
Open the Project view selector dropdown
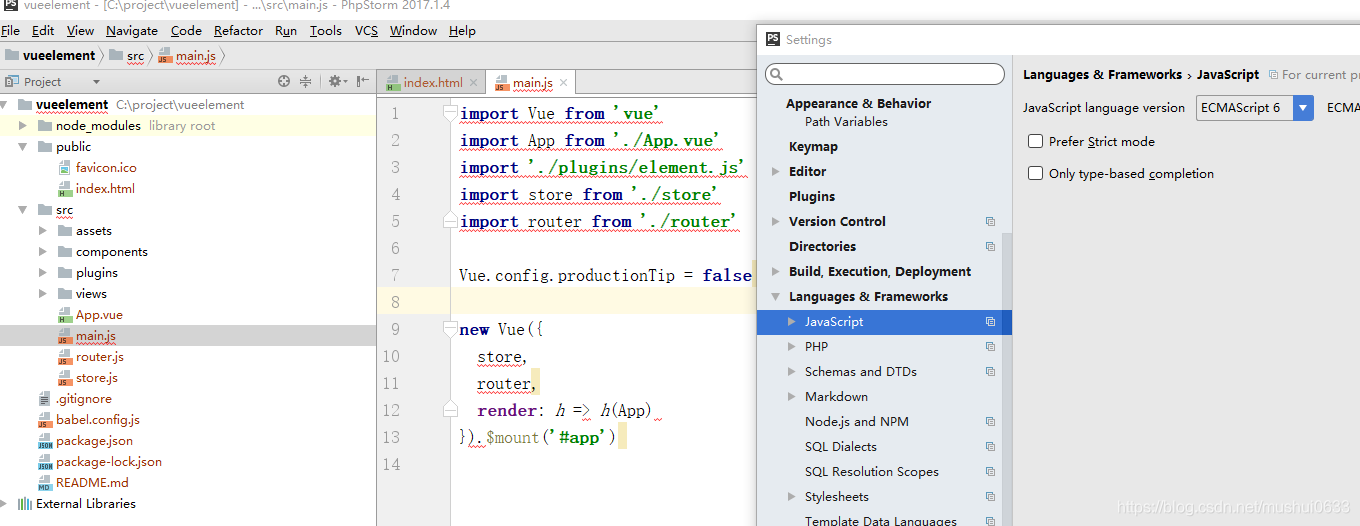[x=96, y=82]
